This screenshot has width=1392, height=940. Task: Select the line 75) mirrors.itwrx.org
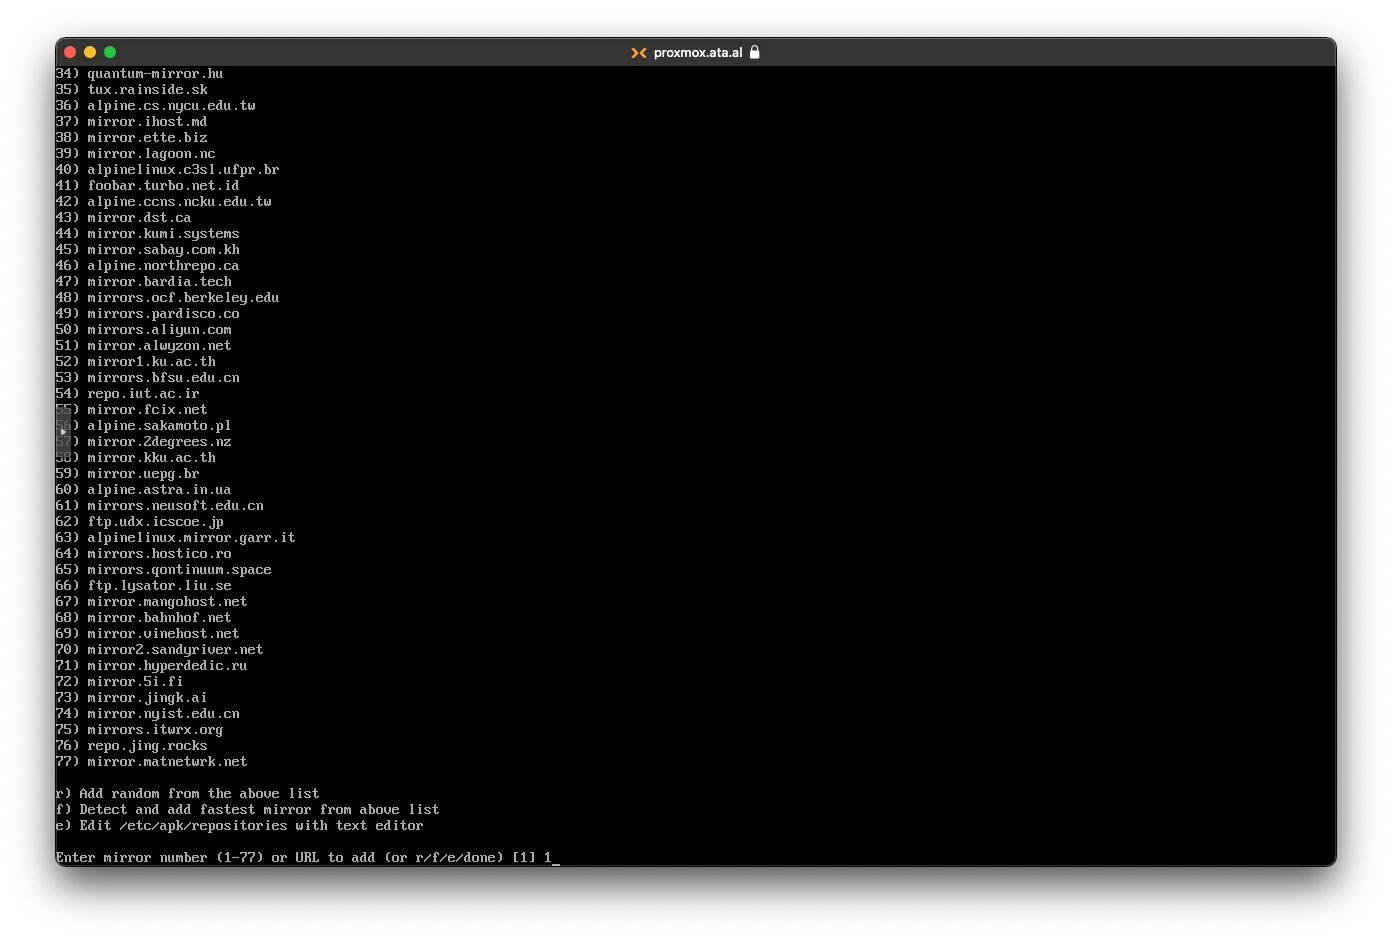coord(140,730)
